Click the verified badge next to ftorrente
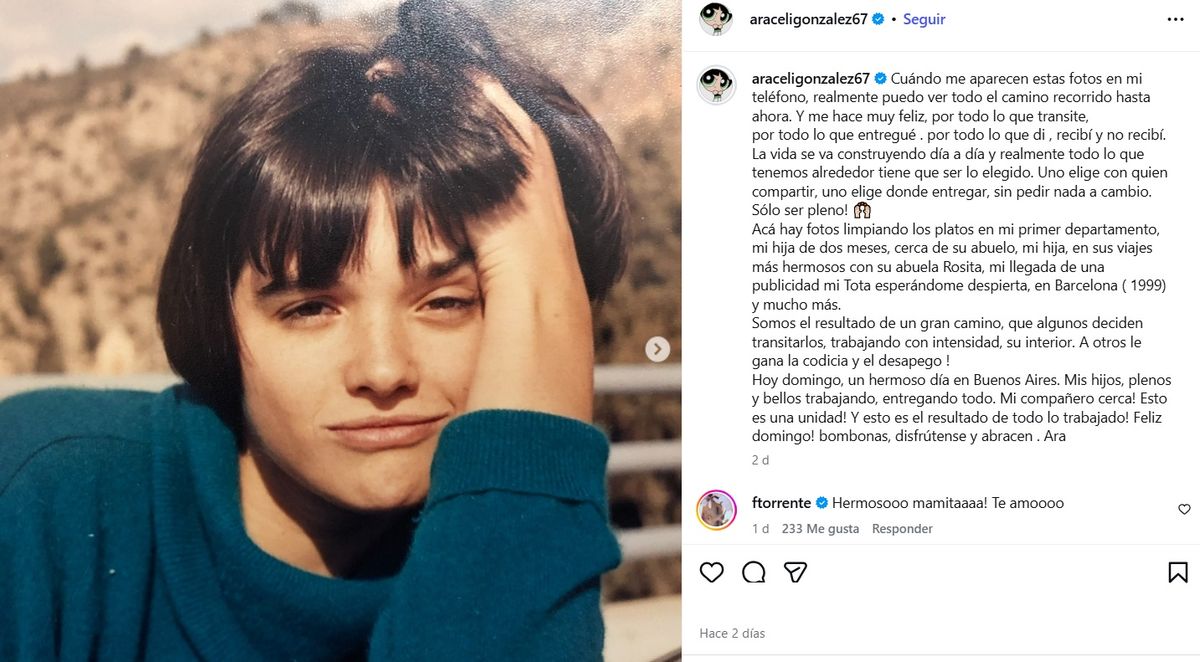 pos(822,503)
